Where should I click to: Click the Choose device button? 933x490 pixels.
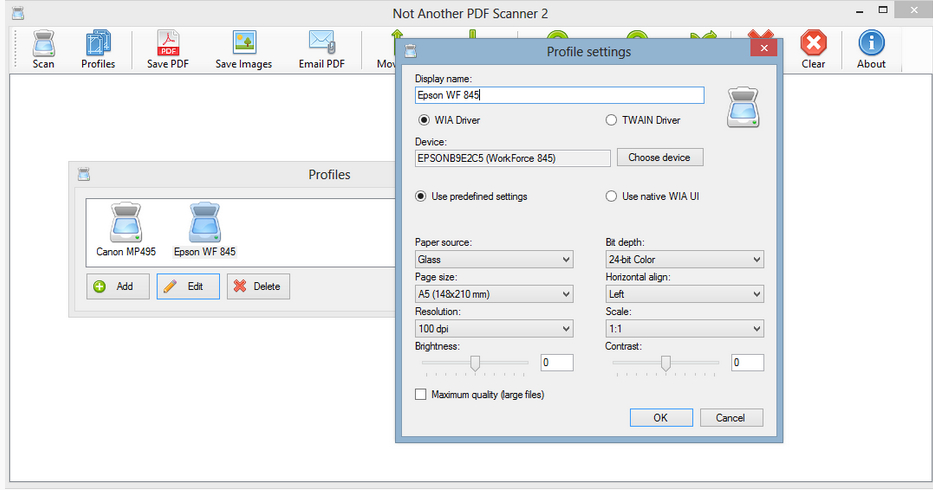click(x=660, y=157)
